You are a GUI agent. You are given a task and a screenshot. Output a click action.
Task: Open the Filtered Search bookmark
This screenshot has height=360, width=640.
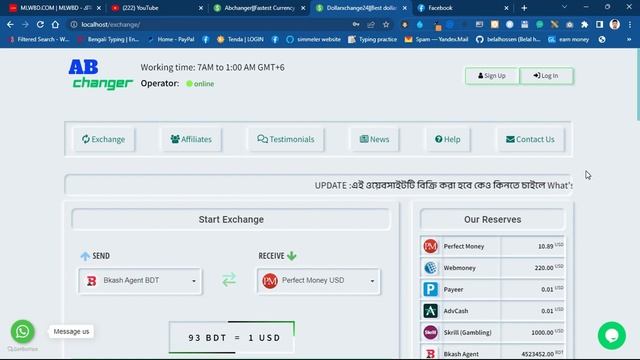click(x=39, y=39)
